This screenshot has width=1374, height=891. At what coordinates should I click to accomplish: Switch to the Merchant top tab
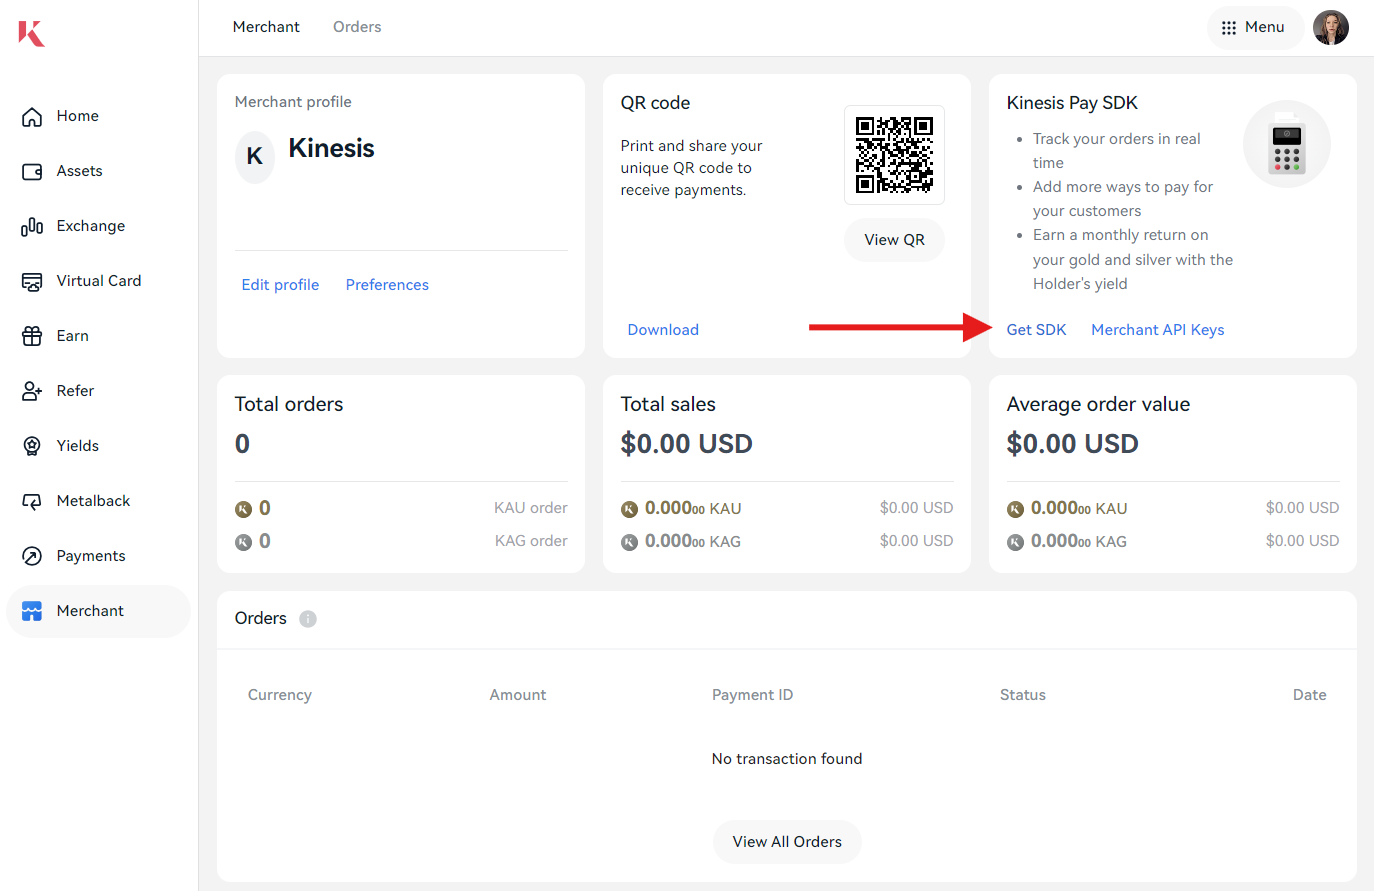[266, 27]
